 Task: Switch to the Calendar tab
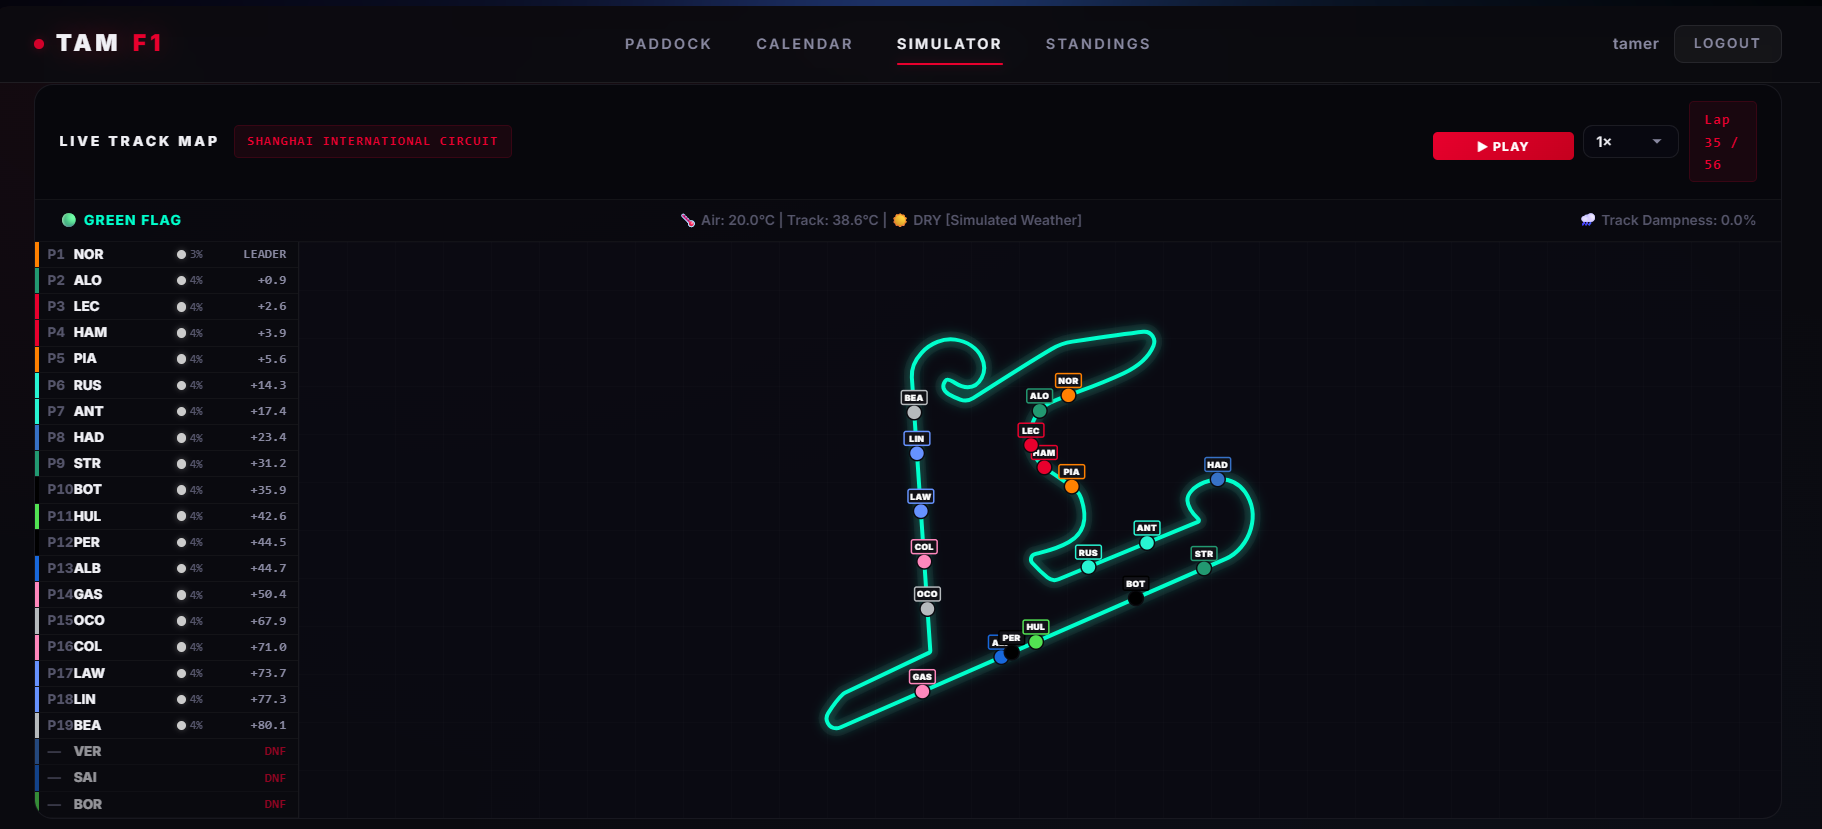coord(804,44)
